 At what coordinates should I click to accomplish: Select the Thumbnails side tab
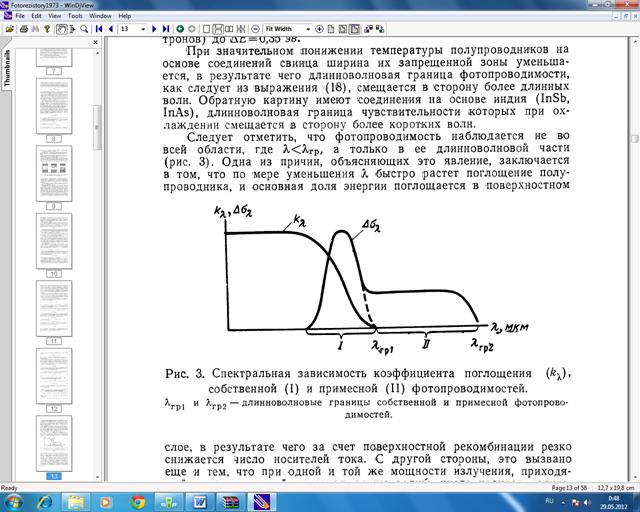[5, 68]
